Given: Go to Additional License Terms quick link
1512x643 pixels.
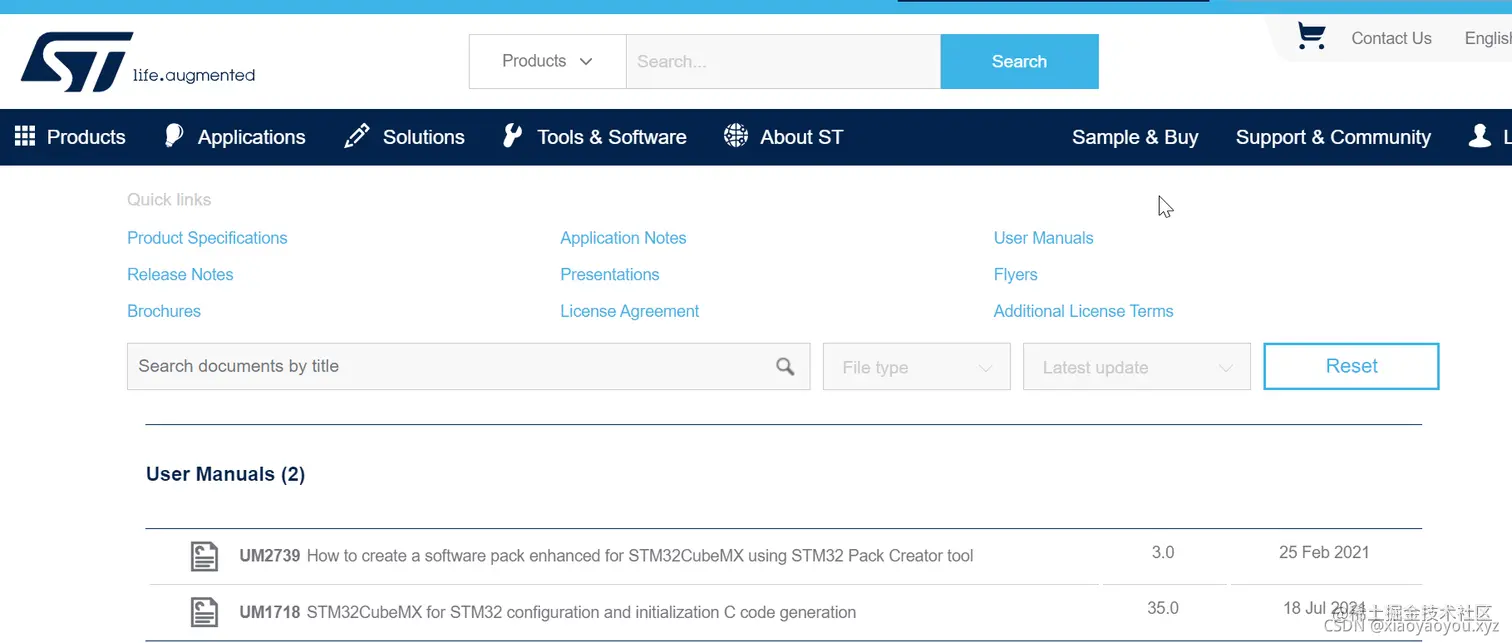Looking at the screenshot, I should coord(1083,311).
